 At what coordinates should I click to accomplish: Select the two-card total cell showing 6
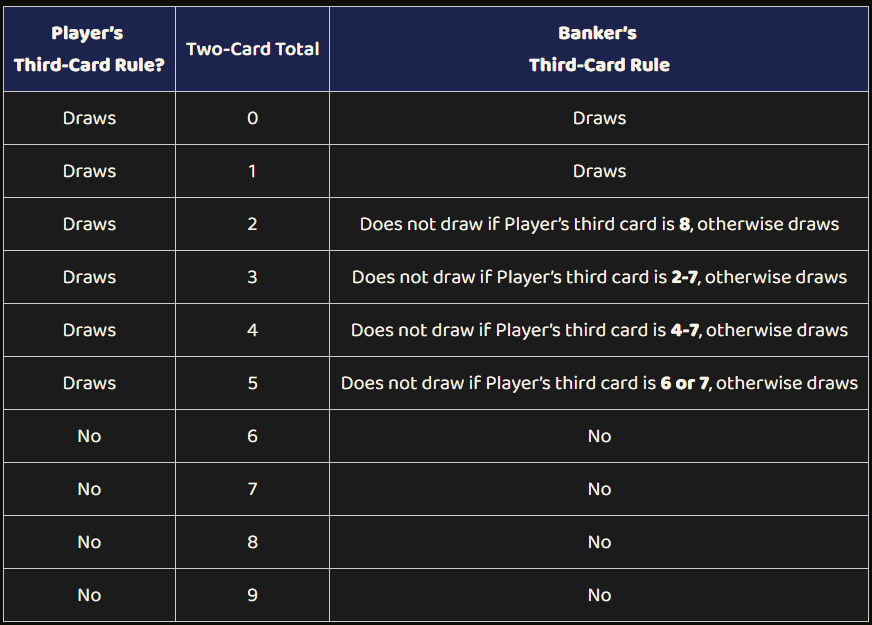252,436
